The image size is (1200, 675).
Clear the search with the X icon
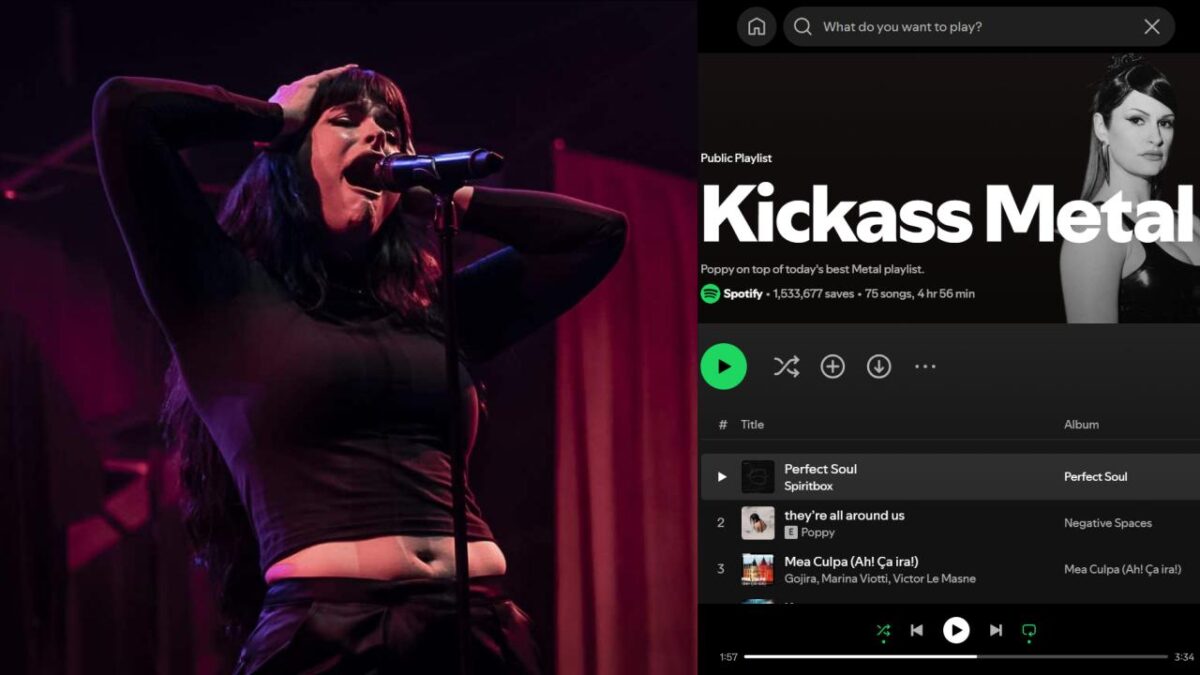(x=1152, y=27)
